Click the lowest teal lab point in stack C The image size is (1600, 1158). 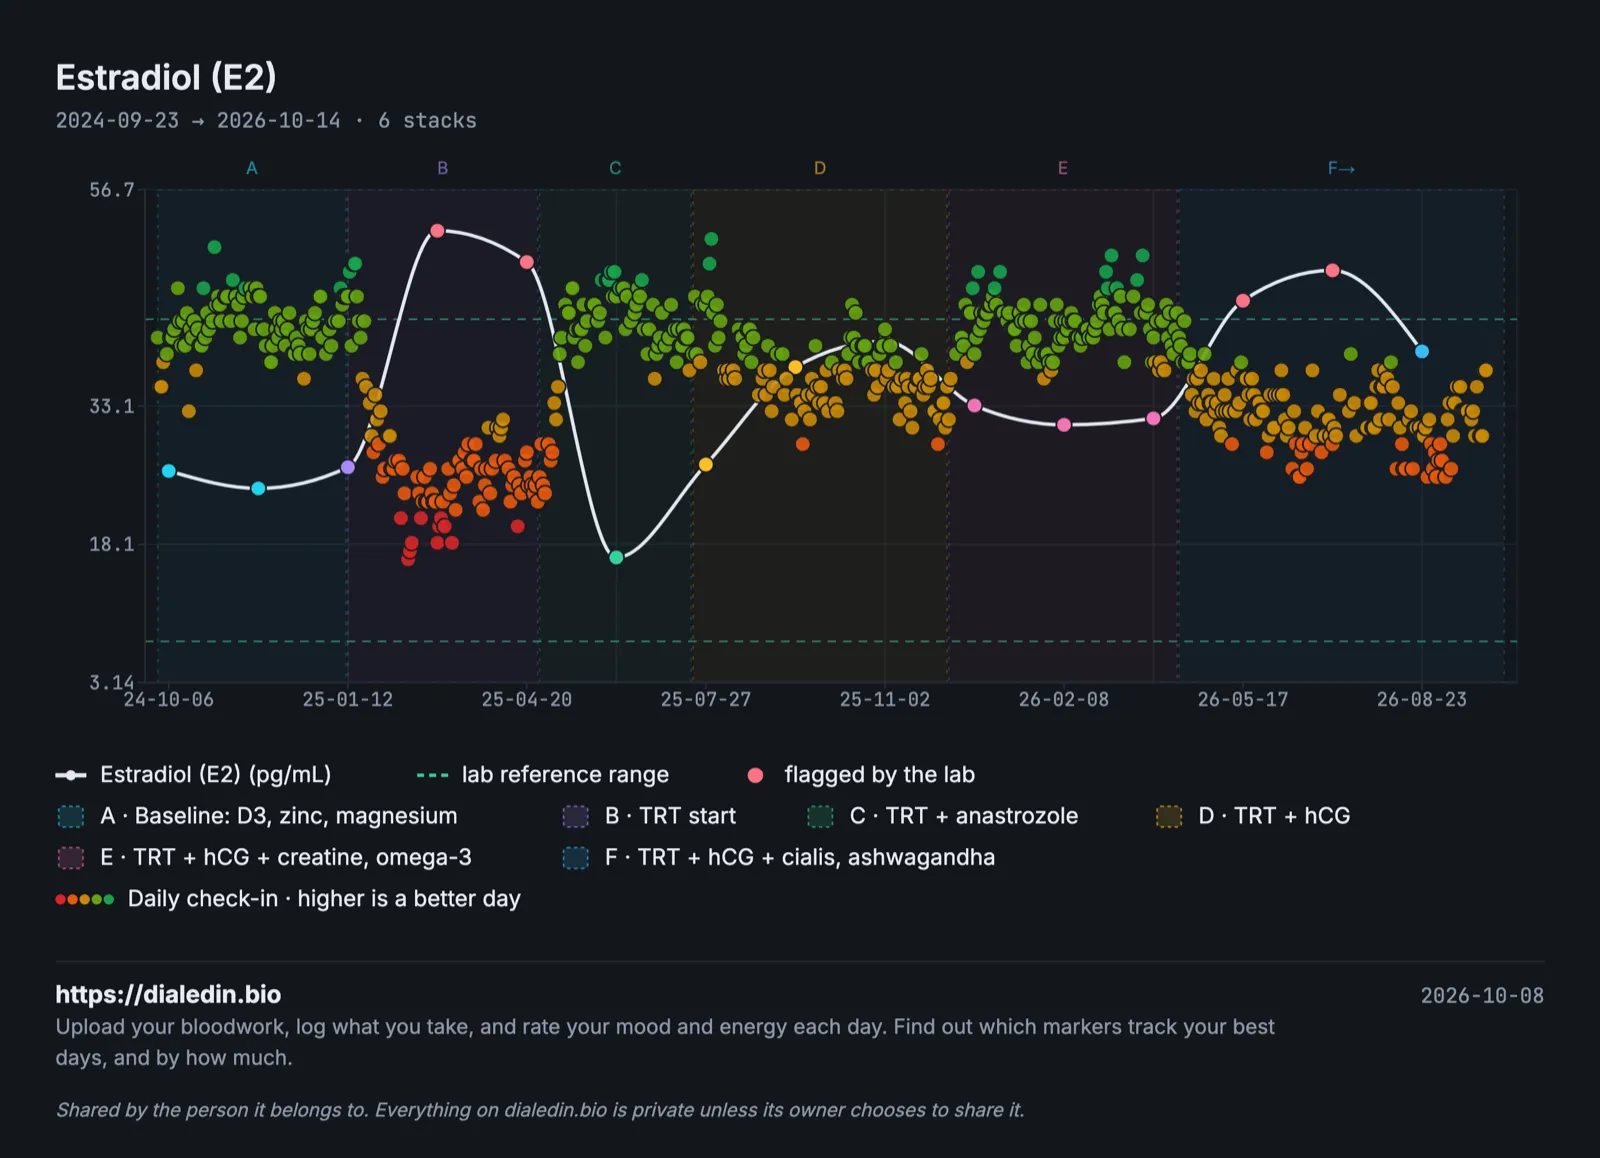616,557
